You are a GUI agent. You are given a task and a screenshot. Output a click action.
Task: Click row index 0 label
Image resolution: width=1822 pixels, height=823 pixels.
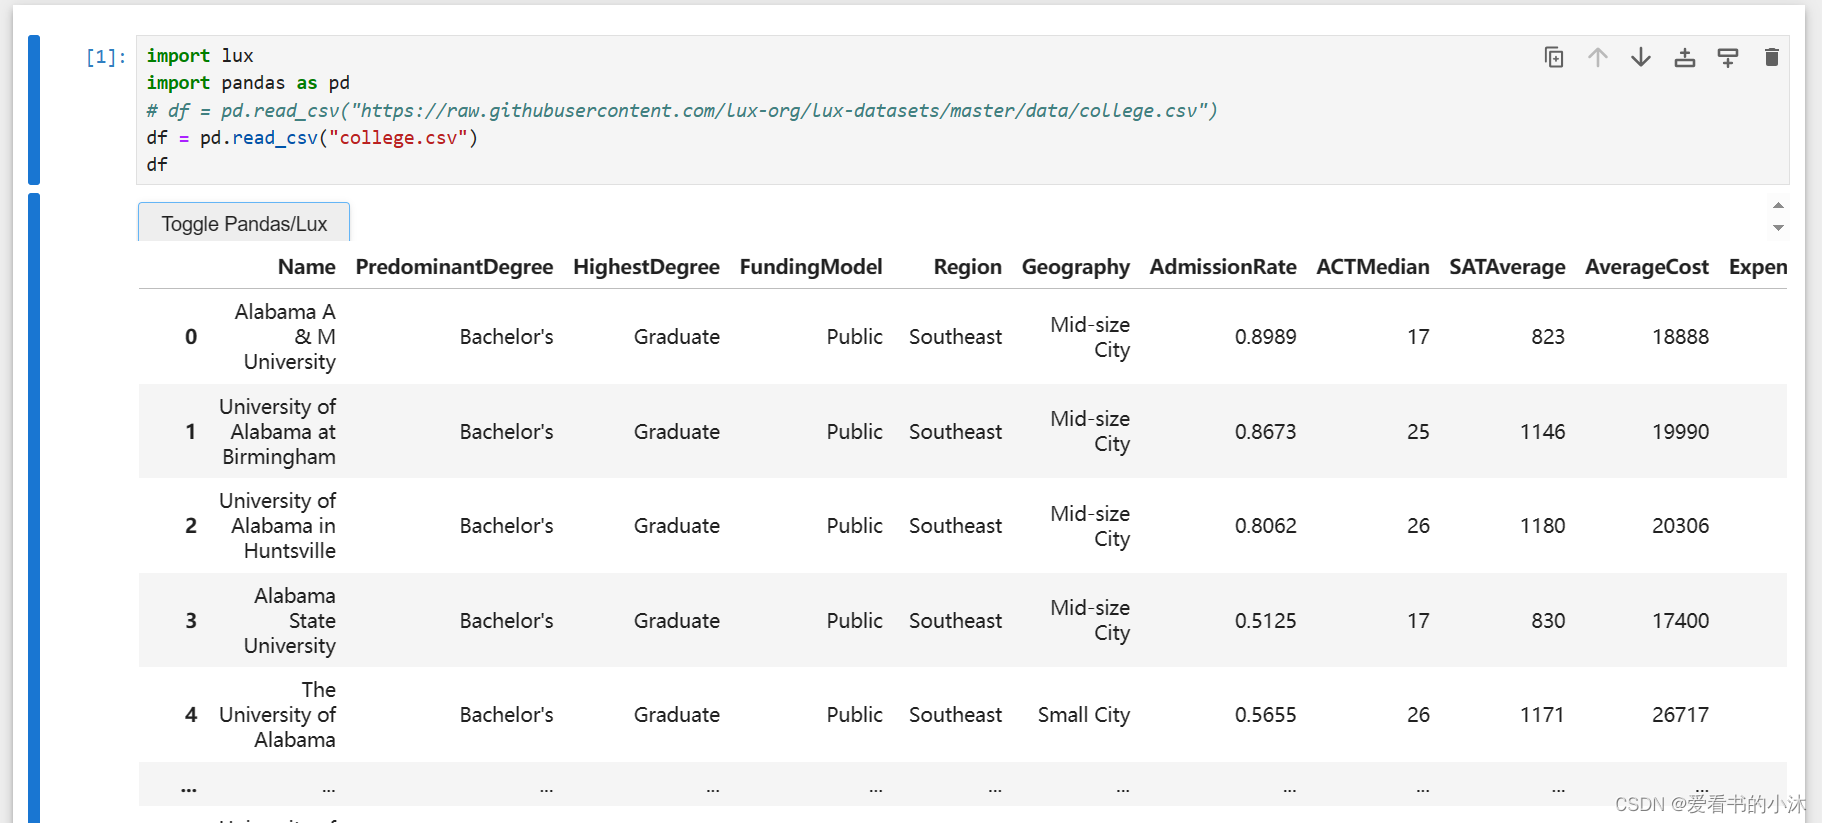point(191,337)
